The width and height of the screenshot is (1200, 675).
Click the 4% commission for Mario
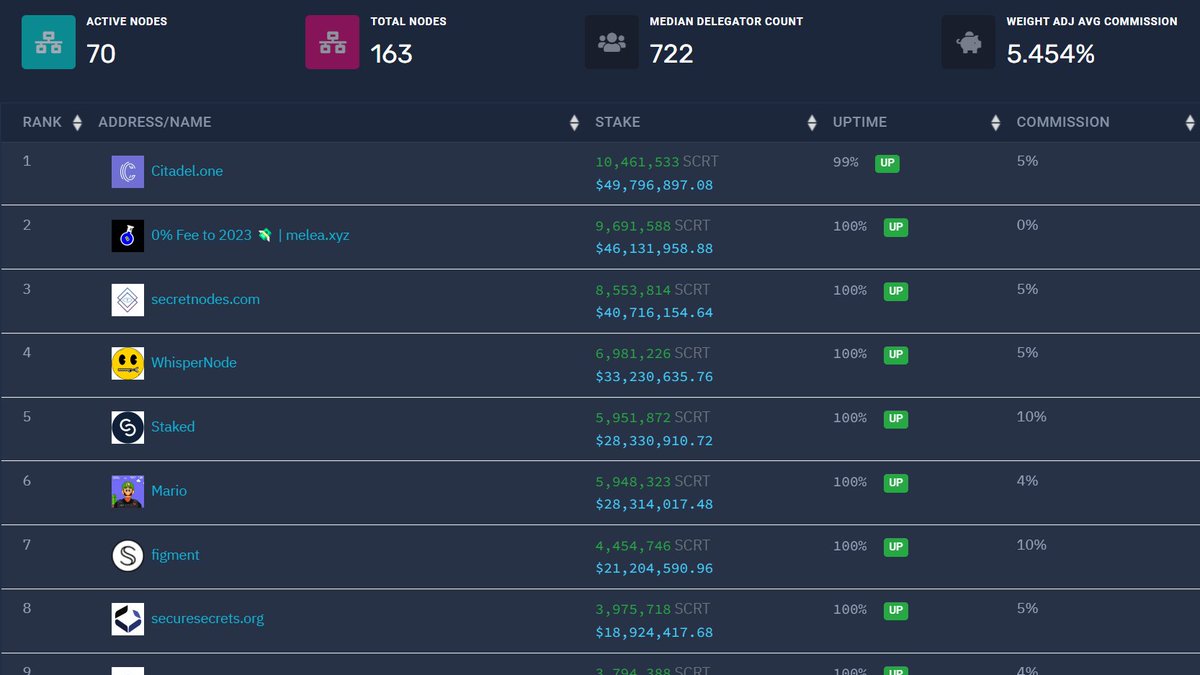[x=1027, y=481]
